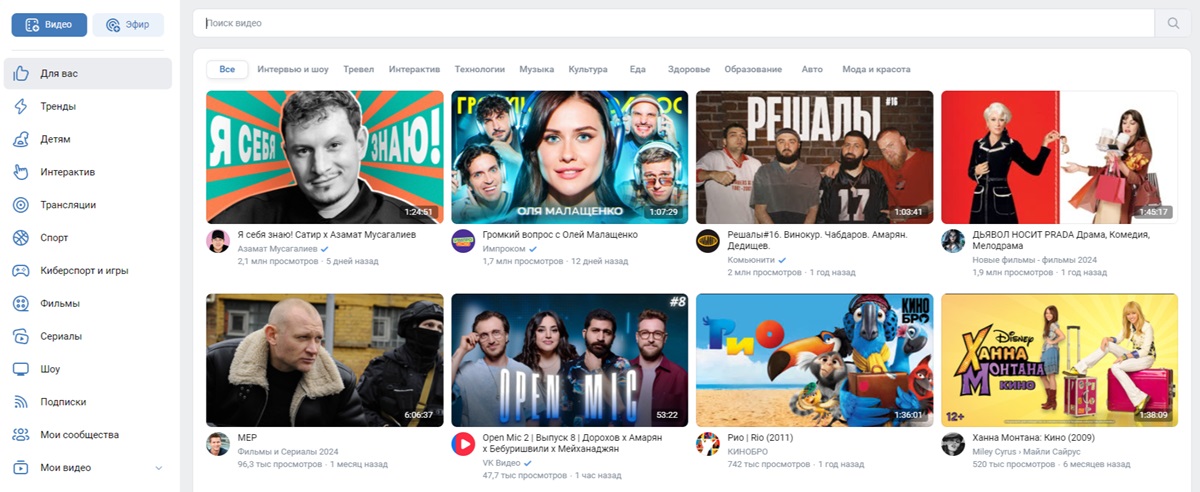Open the Мои видео playlist icon
1200x492 pixels.
coord(20,468)
